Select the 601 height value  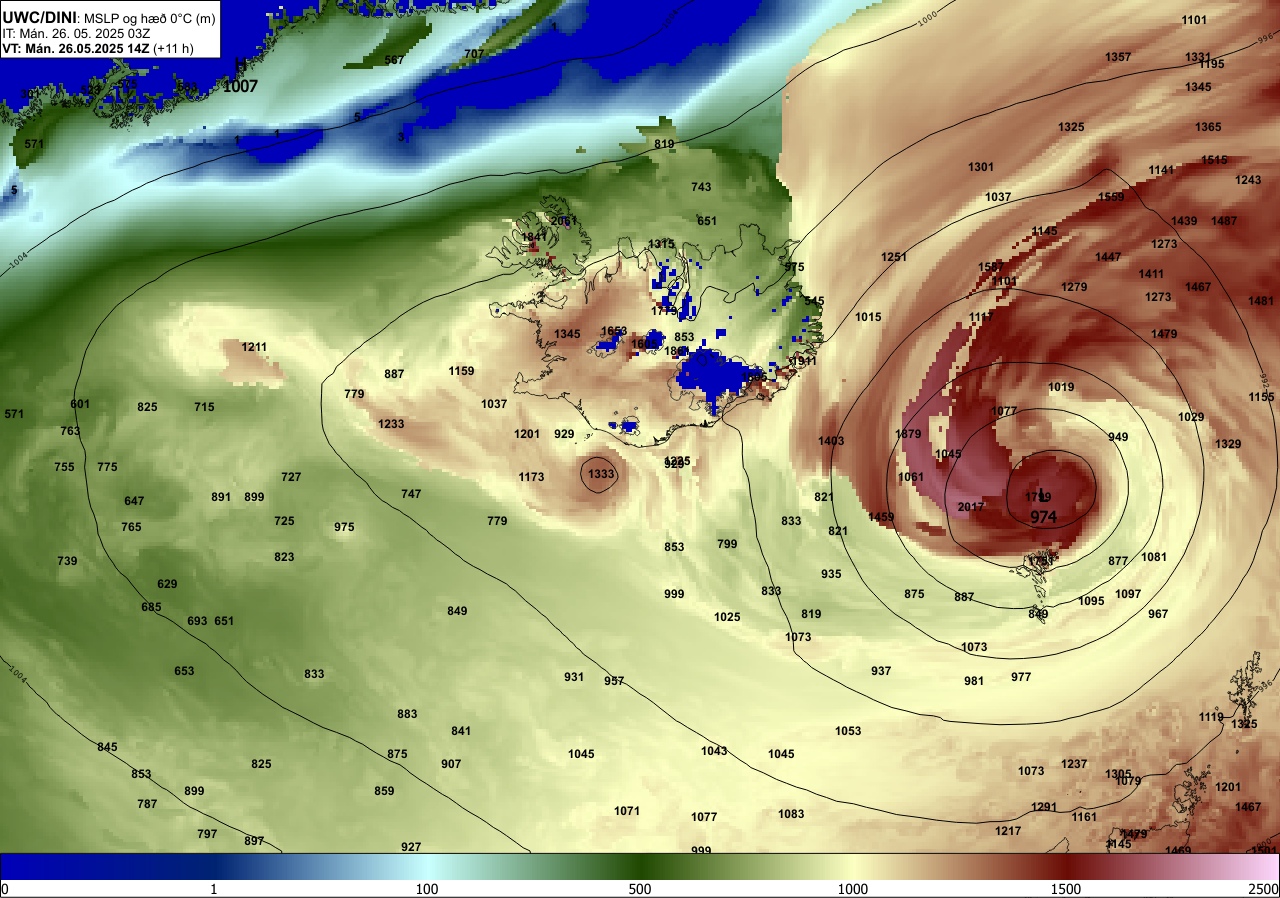pyautogui.click(x=80, y=404)
